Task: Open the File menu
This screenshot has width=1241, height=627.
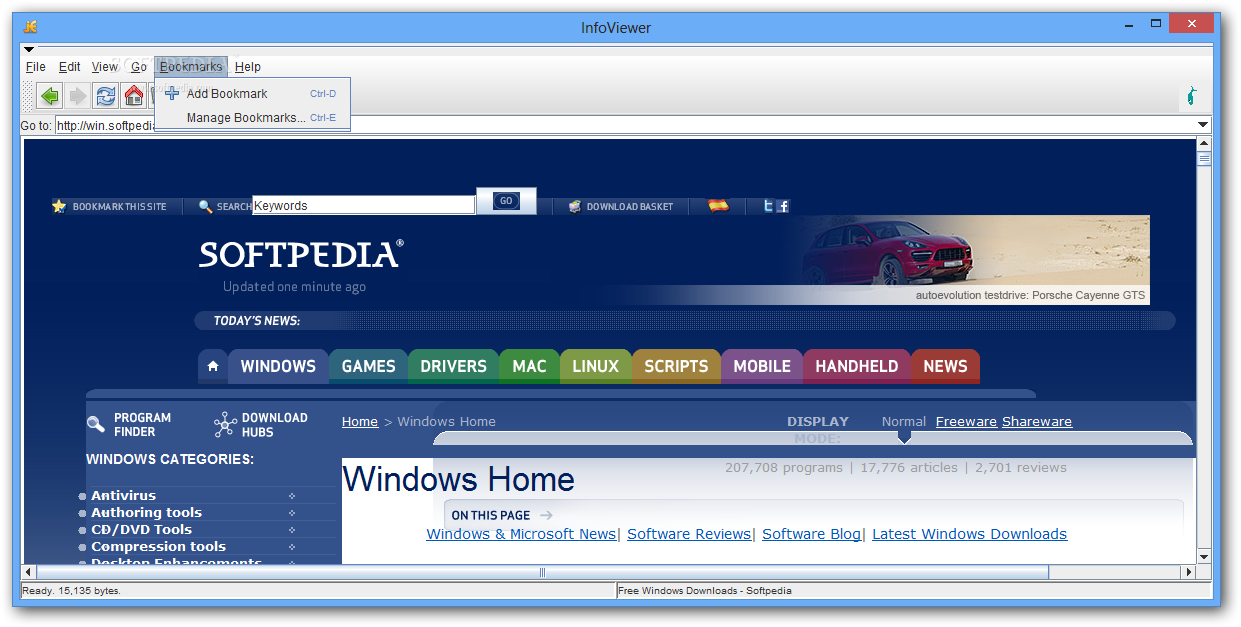Action: (x=36, y=67)
